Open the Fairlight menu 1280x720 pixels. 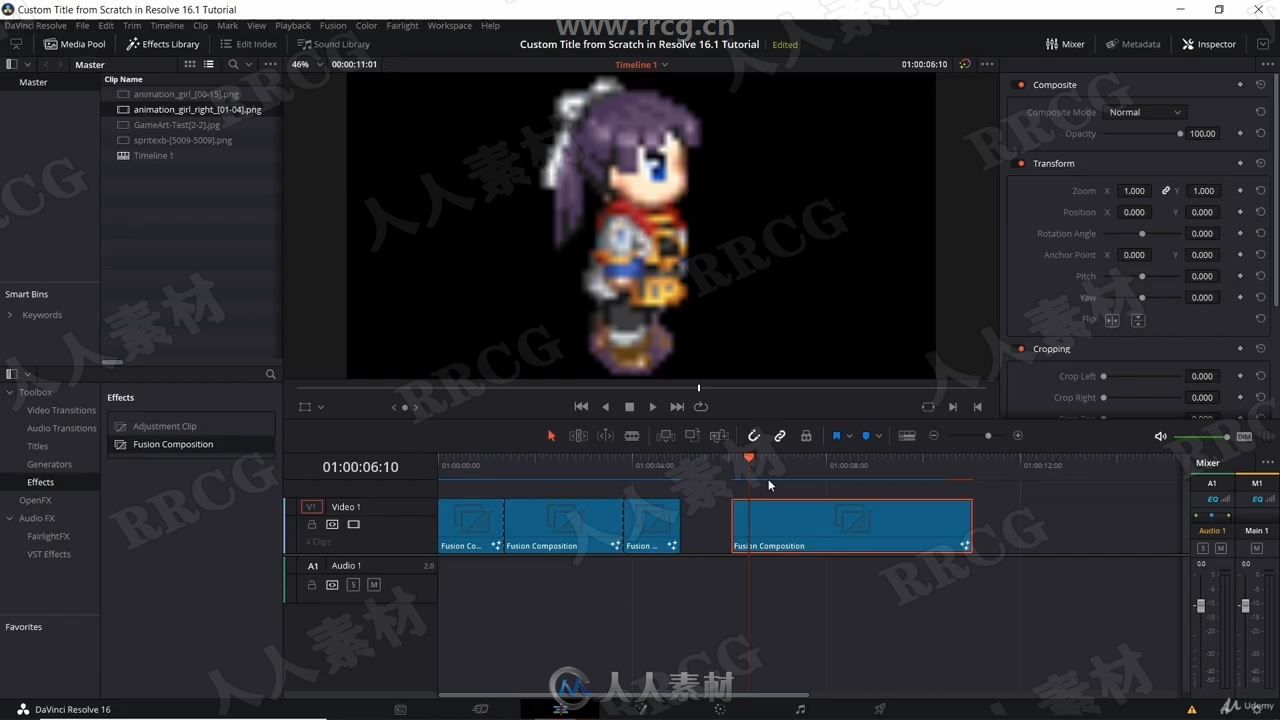(x=402, y=26)
